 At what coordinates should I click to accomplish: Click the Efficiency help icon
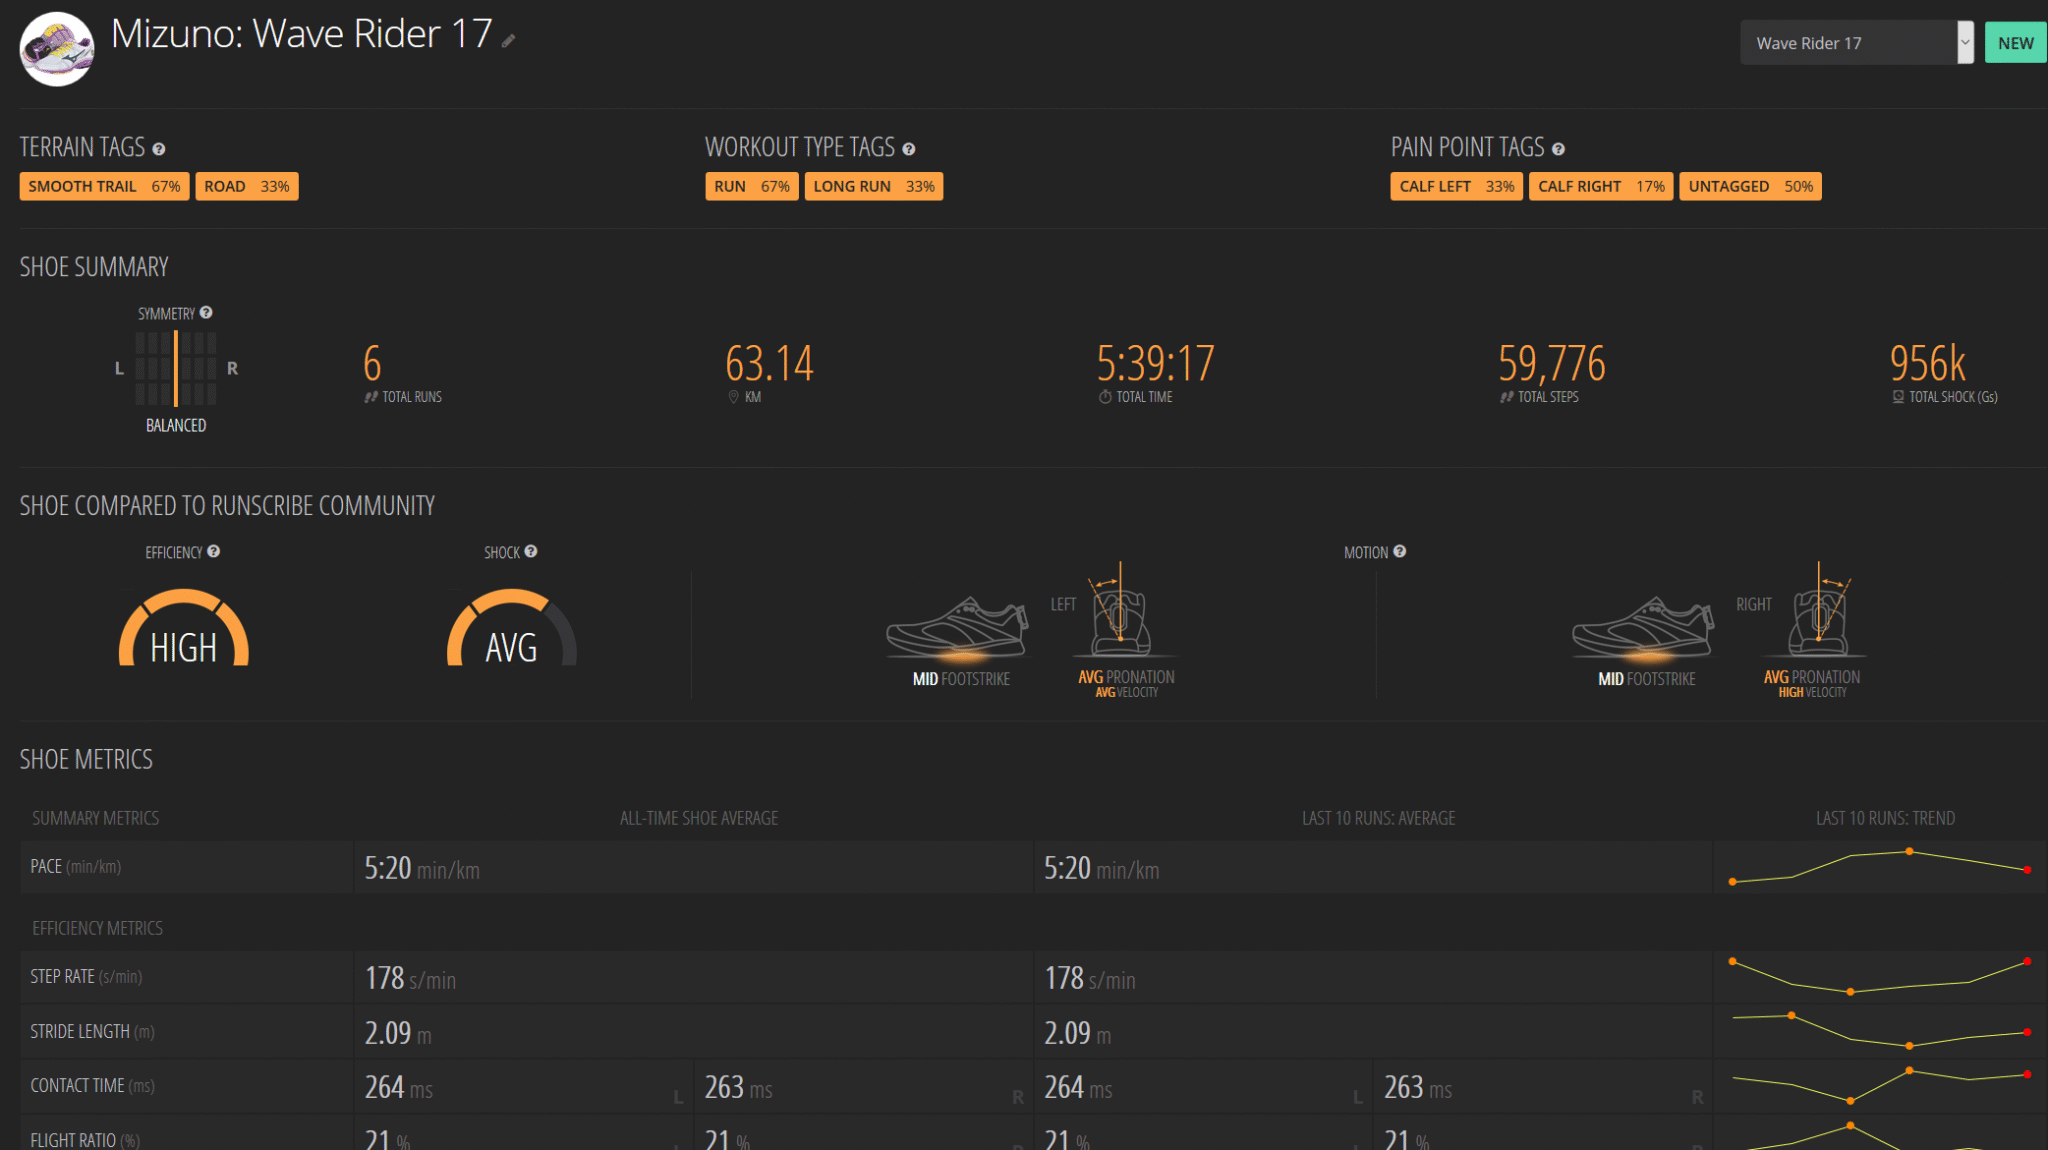pyautogui.click(x=214, y=552)
